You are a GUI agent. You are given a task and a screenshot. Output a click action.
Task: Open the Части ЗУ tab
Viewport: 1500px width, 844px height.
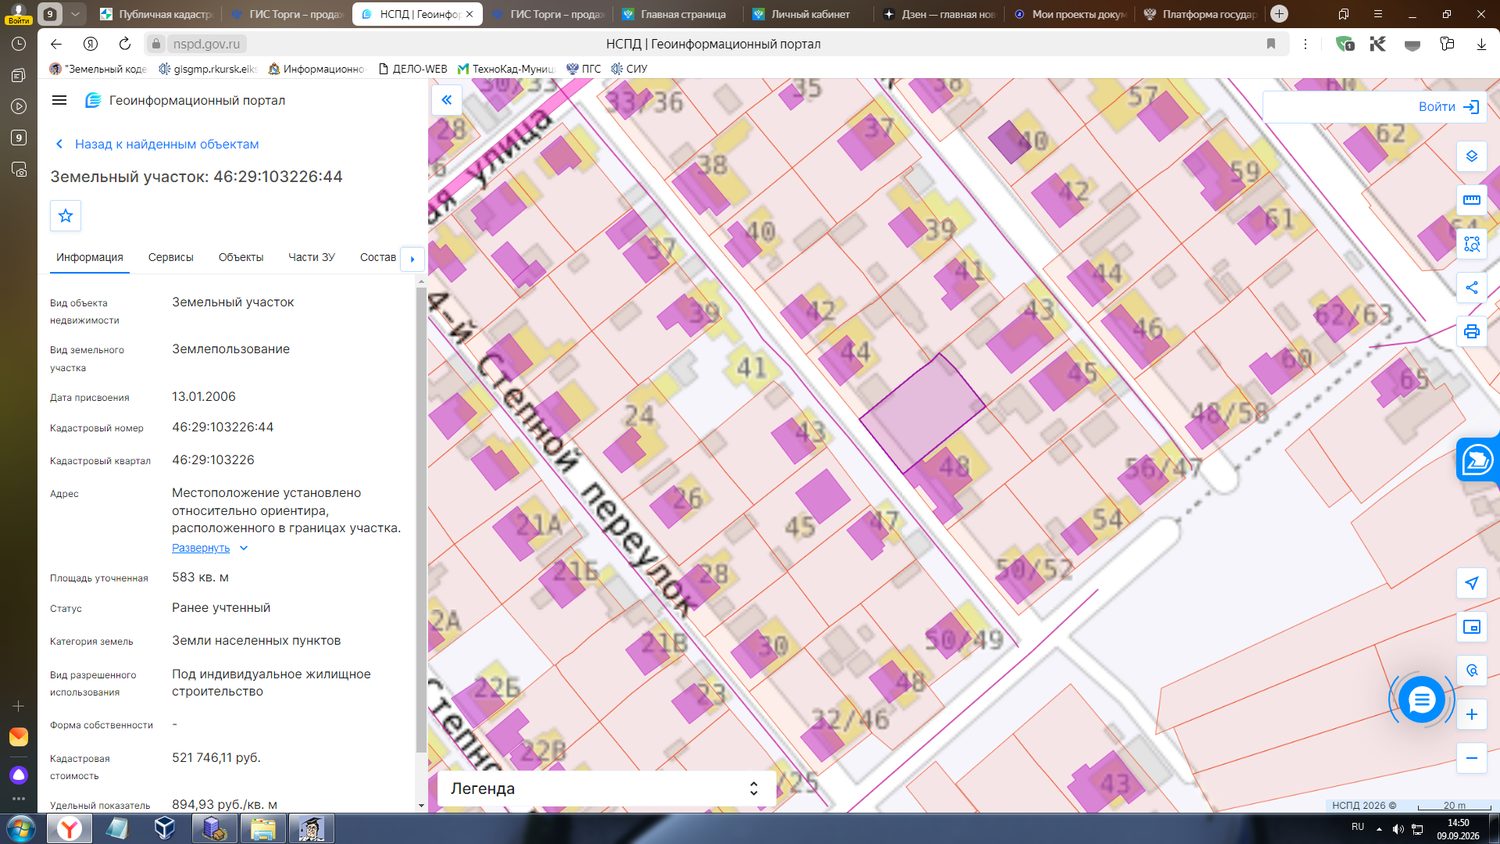coord(312,257)
